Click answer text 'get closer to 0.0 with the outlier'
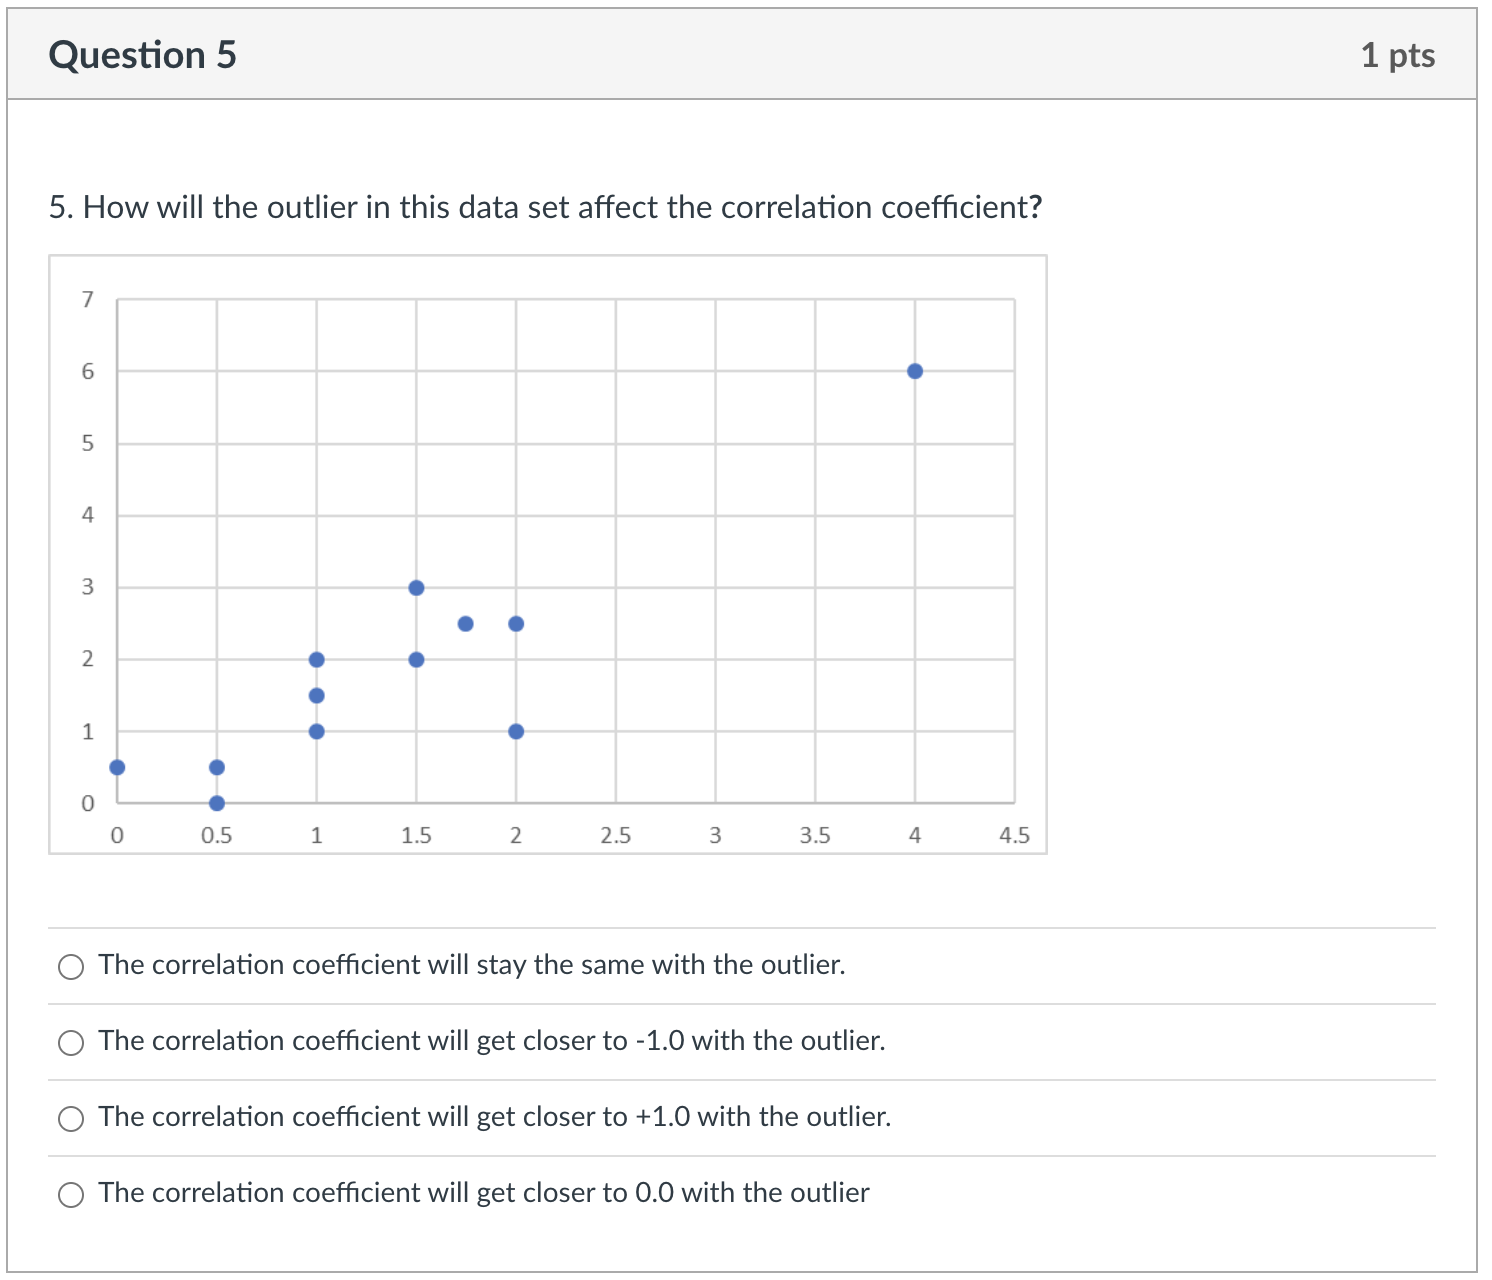The height and width of the screenshot is (1280, 1492). (673, 1193)
